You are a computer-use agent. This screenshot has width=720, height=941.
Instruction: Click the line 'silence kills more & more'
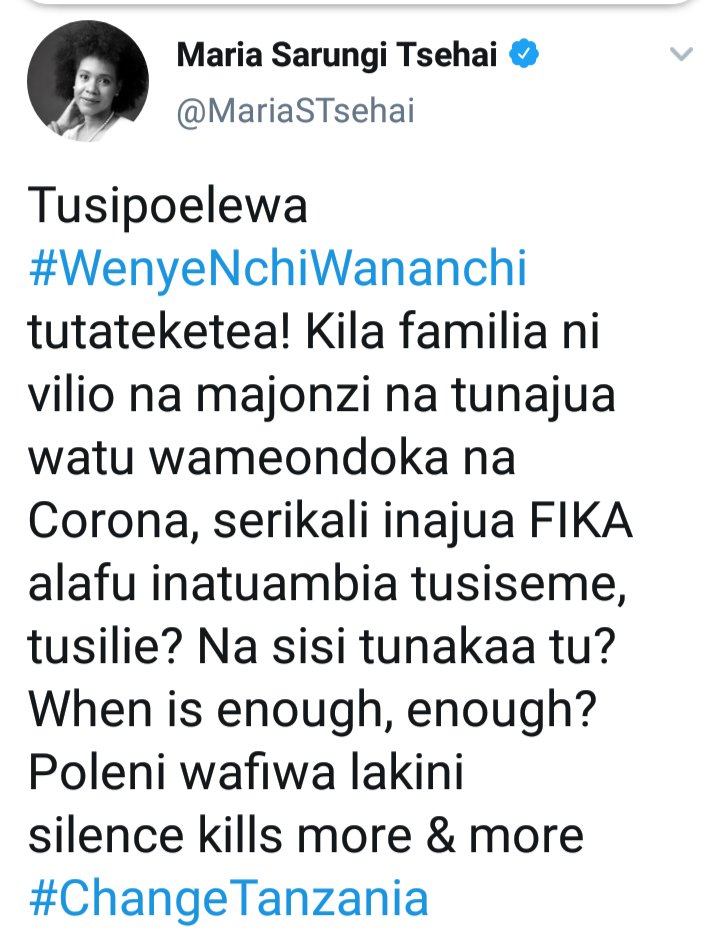pyautogui.click(x=306, y=835)
